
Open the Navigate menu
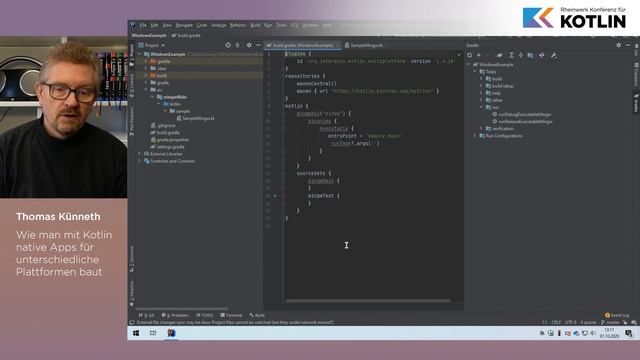tap(184, 25)
